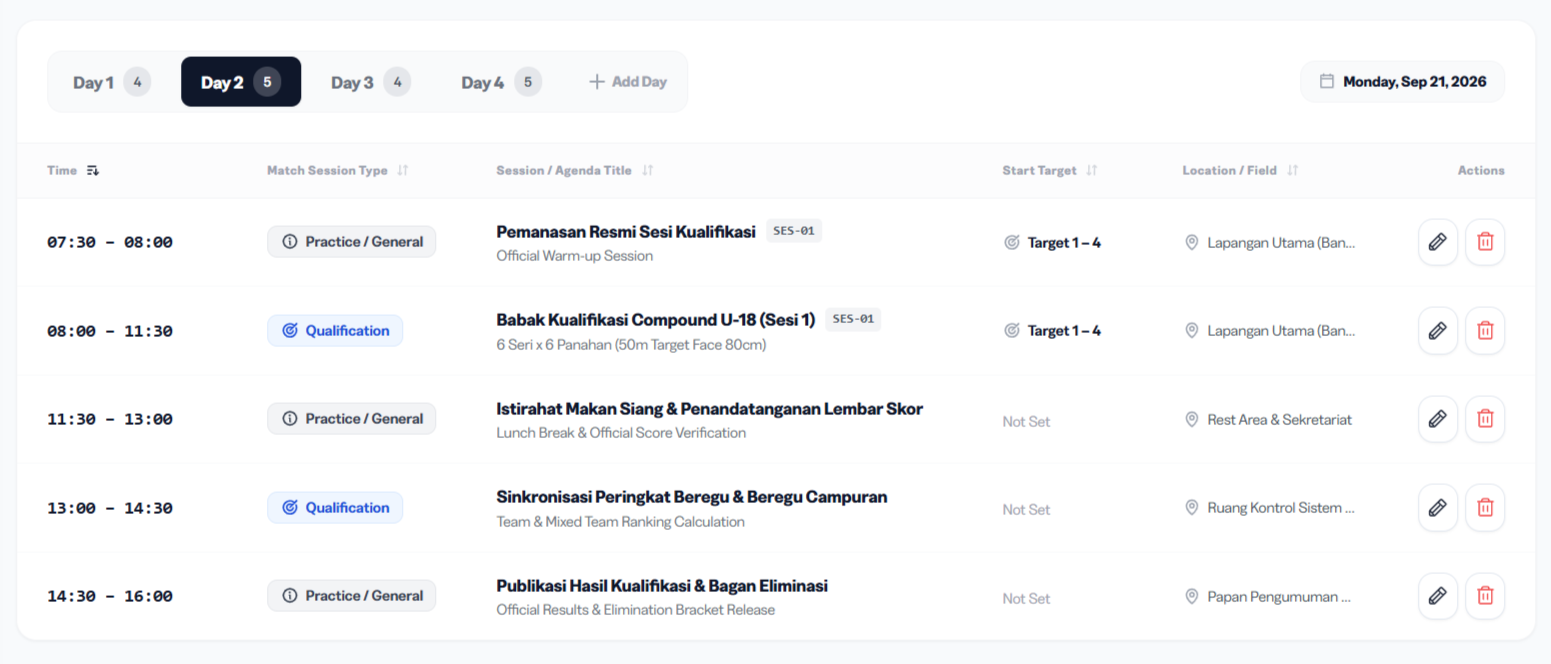
Task: Edit the Sinkronisasi Peringkat Beregu session
Action: [1437, 507]
